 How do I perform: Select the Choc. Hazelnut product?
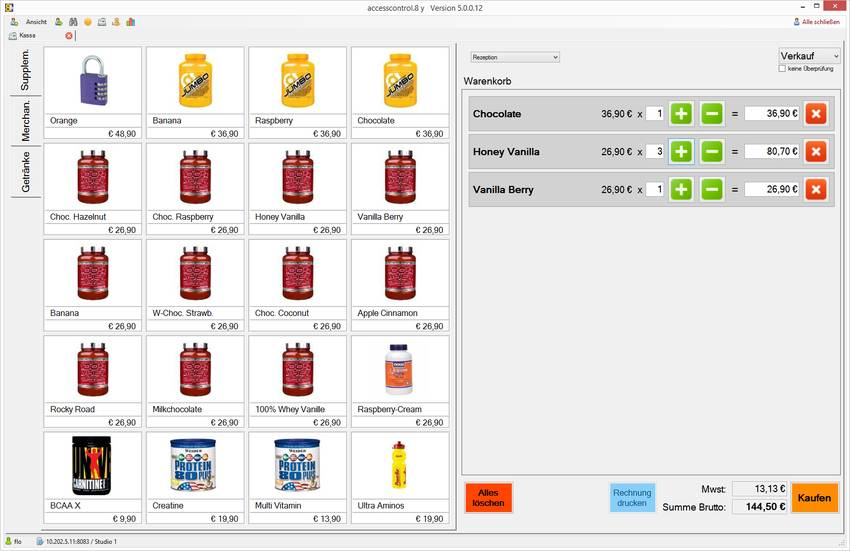(93, 189)
